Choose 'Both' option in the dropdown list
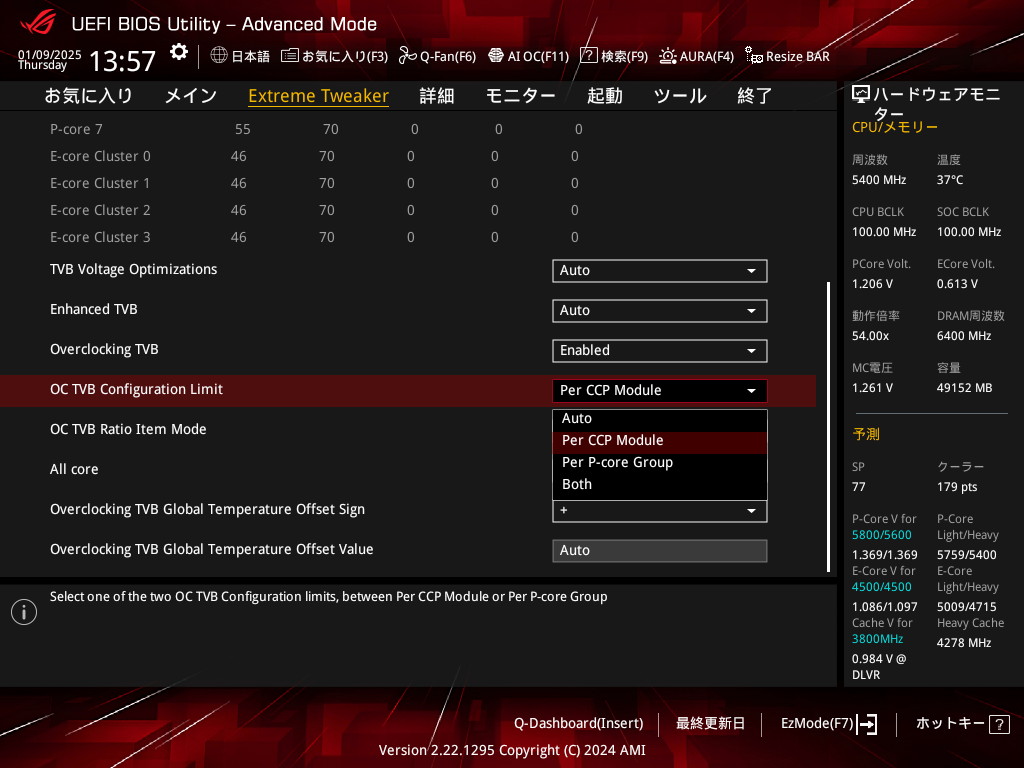The image size is (1024, 768). click(577, 484)
